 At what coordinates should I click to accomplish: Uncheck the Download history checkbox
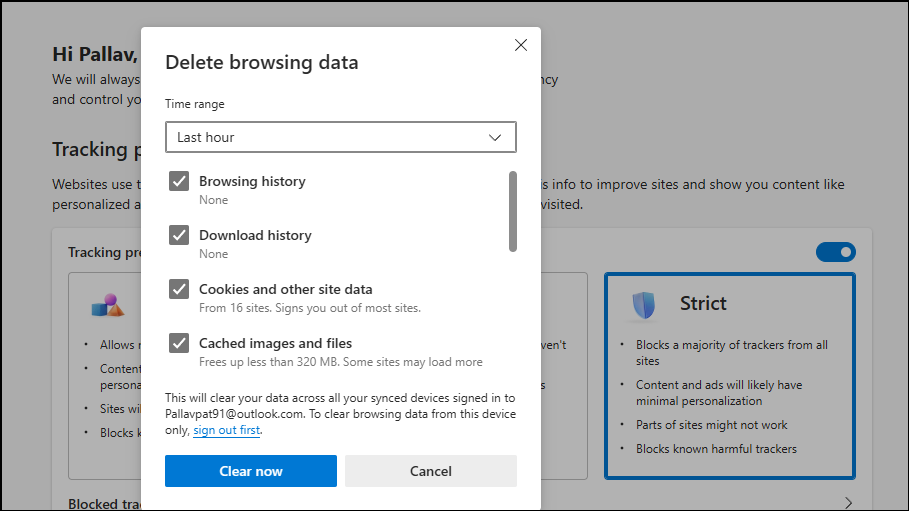coord(179,235)
